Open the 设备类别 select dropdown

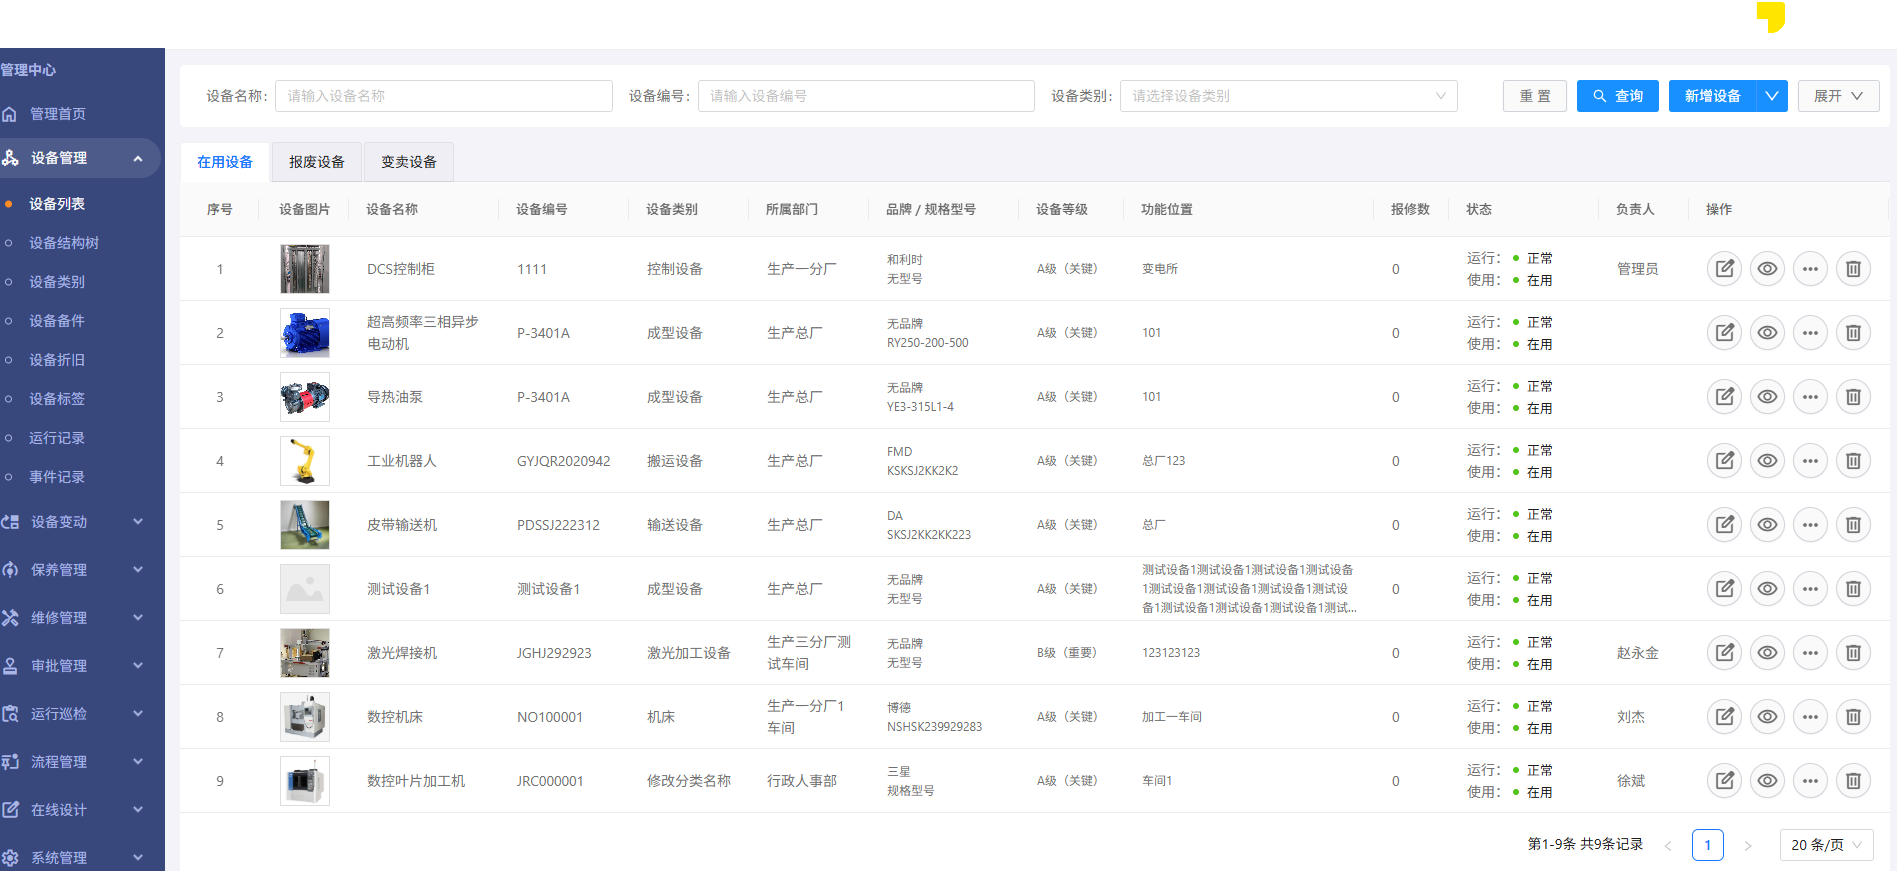coord(1288,96)
